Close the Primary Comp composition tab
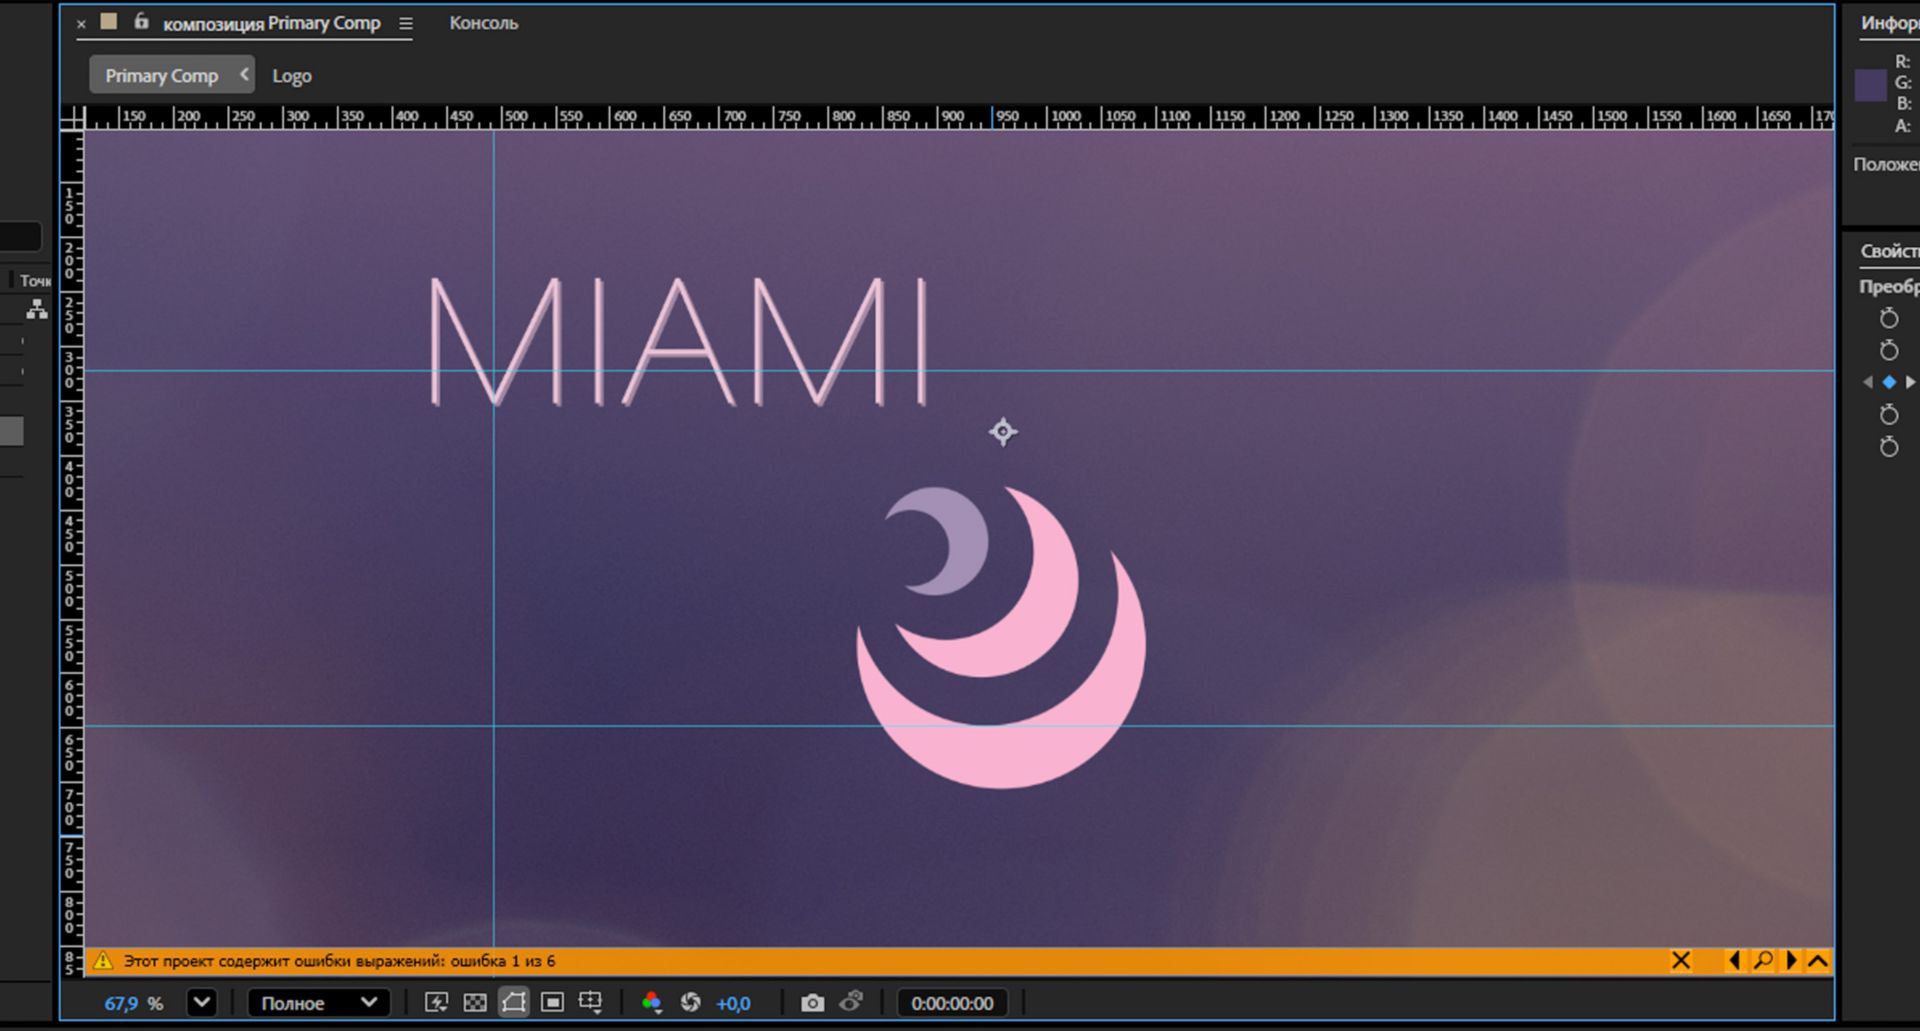This screenshot has height=1031, width=1920. coord(81,23)
